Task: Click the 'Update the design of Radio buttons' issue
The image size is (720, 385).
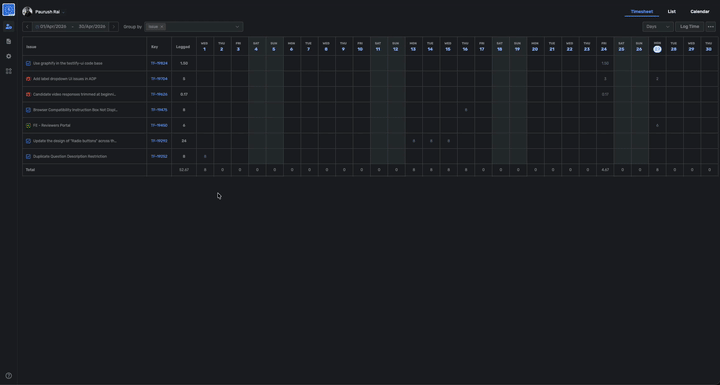Action: (75, 141)
